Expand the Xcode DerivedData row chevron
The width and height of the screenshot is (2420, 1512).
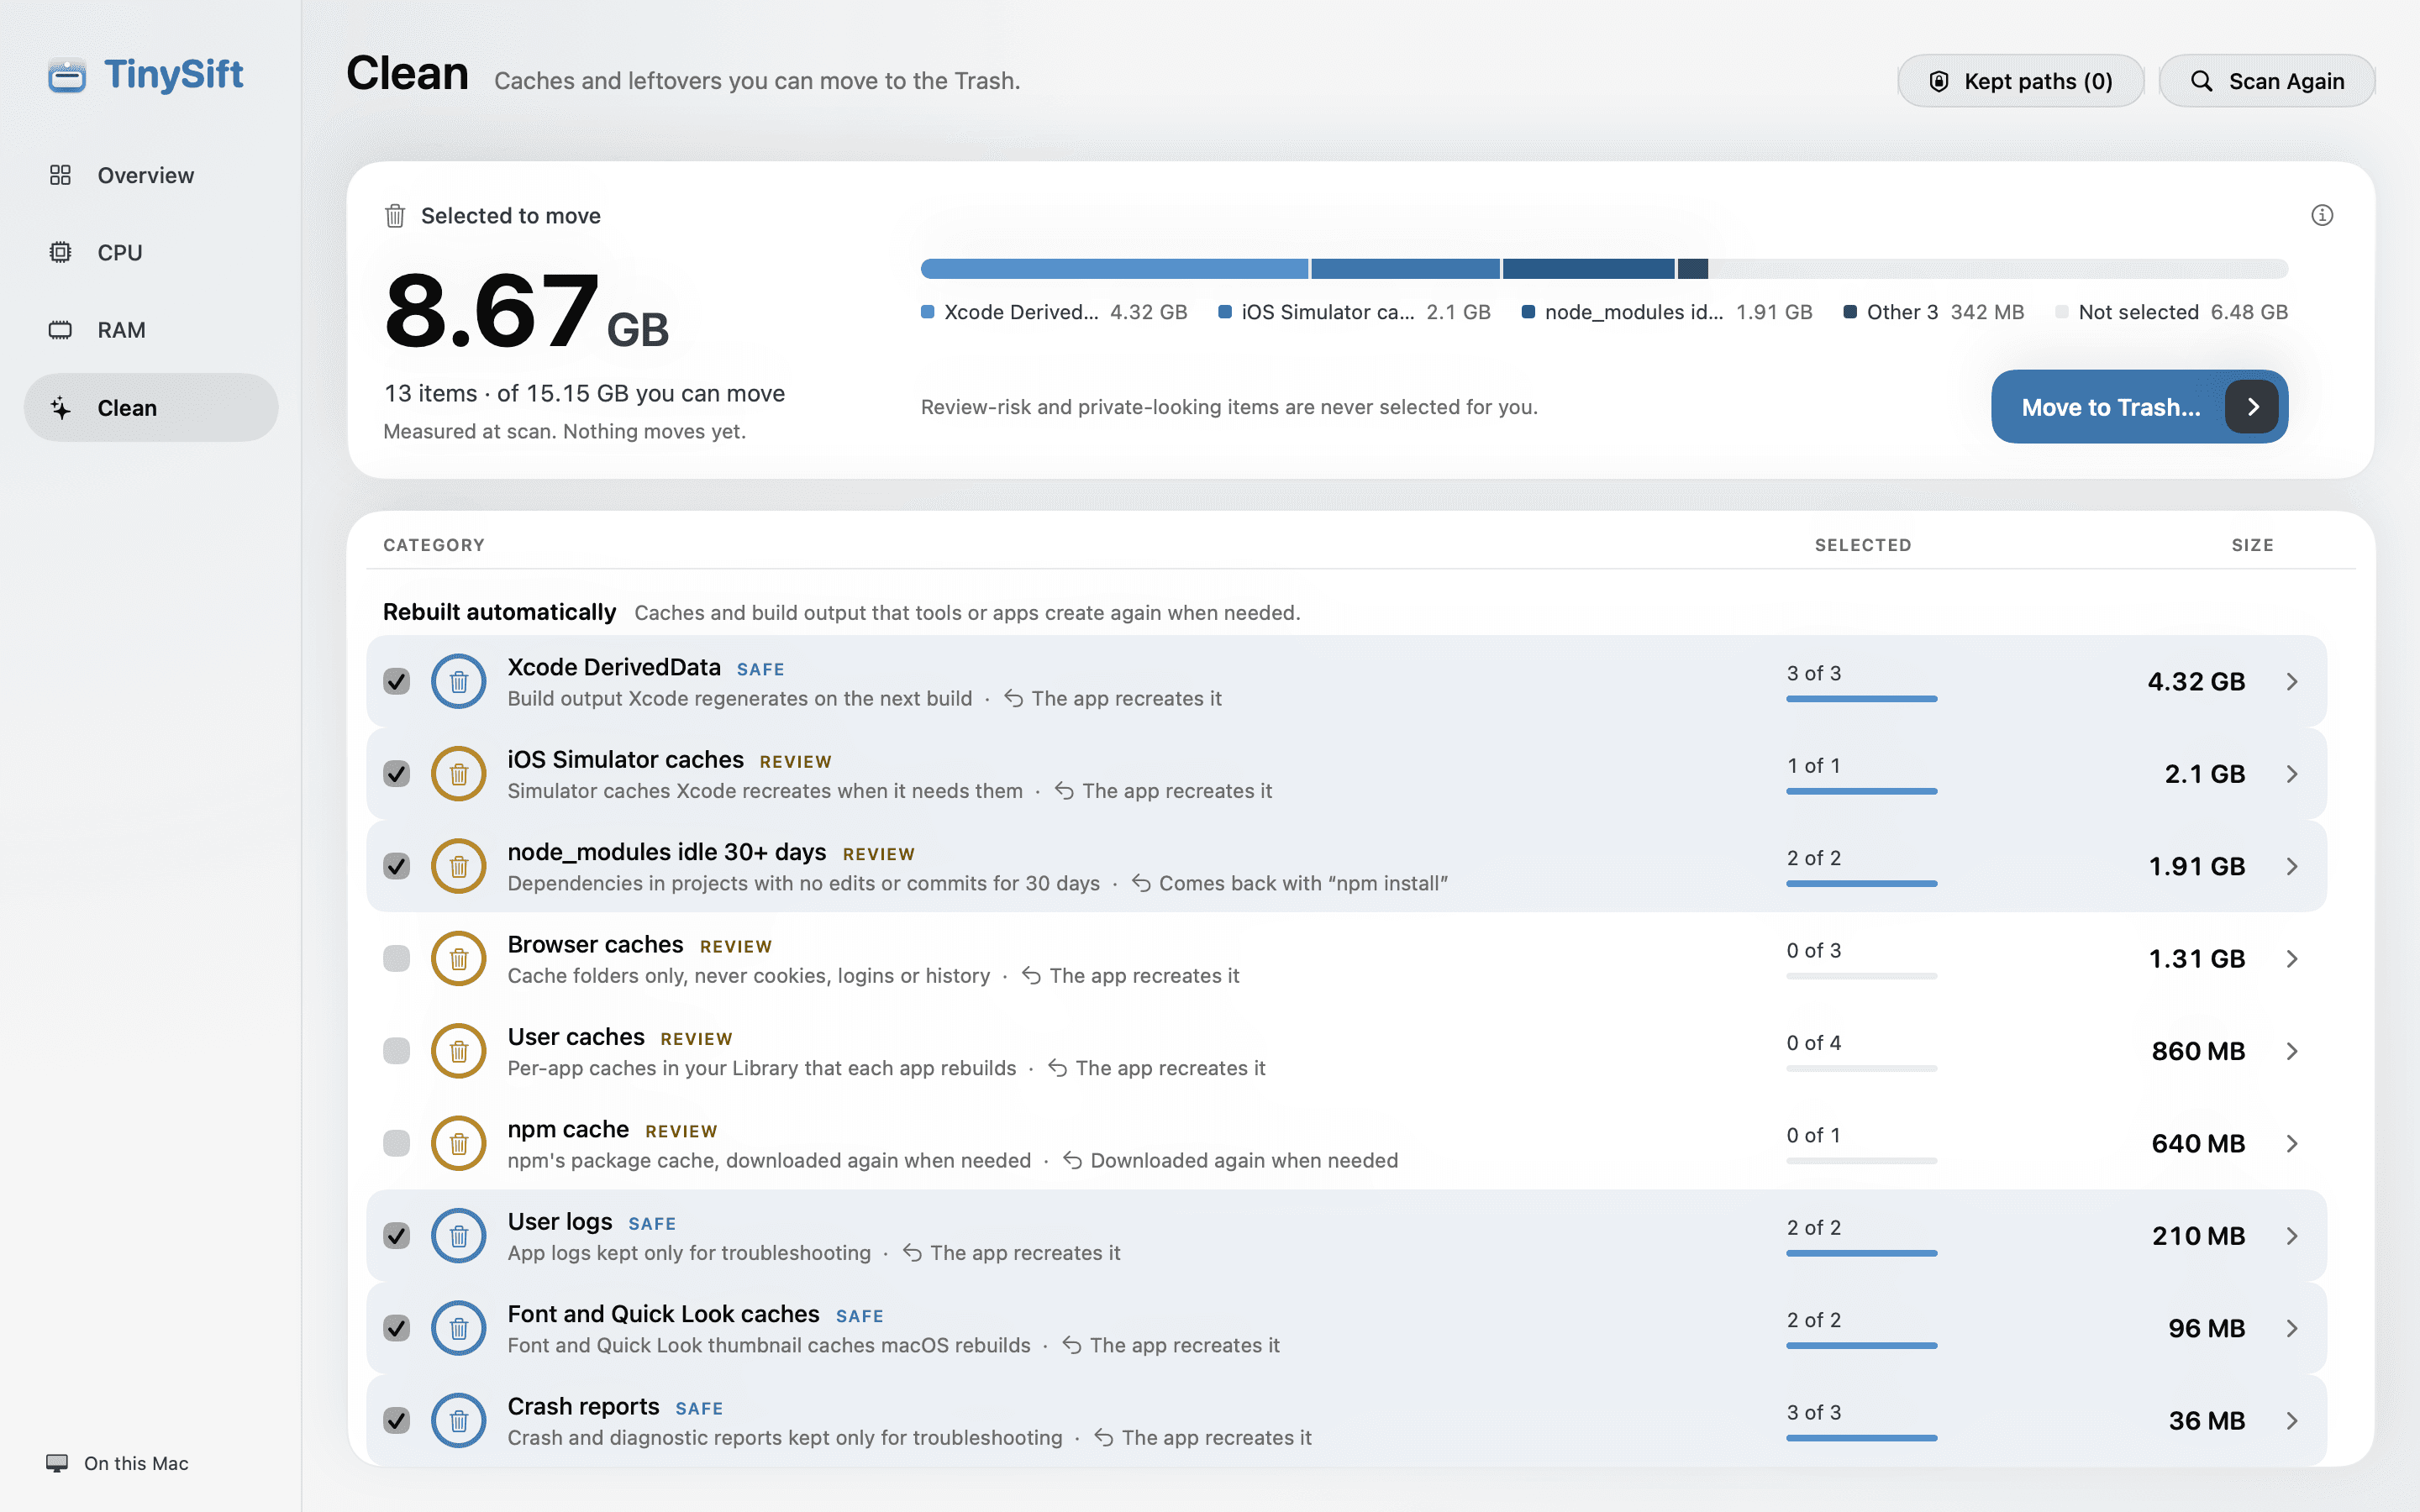click(2292, 681)
